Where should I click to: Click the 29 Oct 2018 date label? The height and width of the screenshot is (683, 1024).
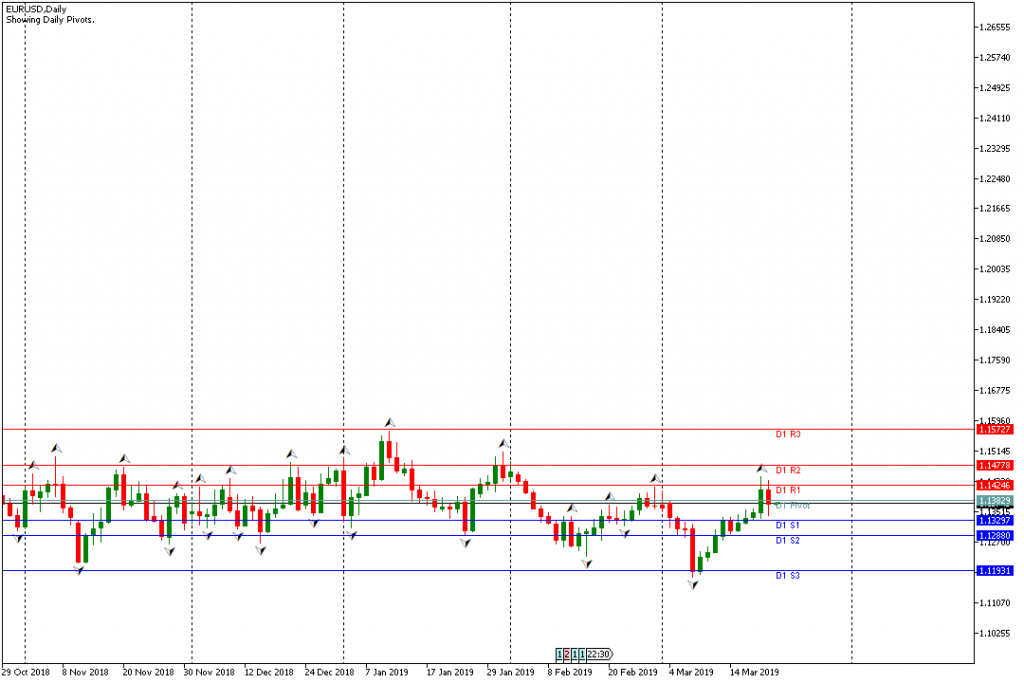[25, 672]
